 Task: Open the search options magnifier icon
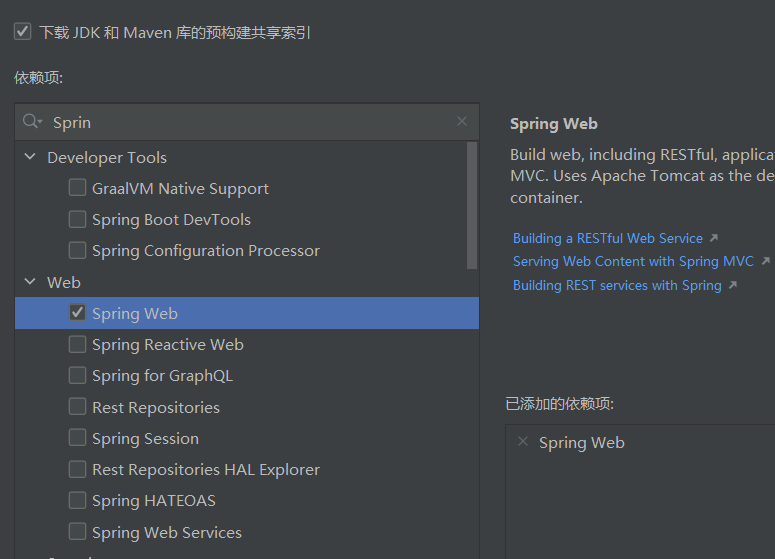33,121
